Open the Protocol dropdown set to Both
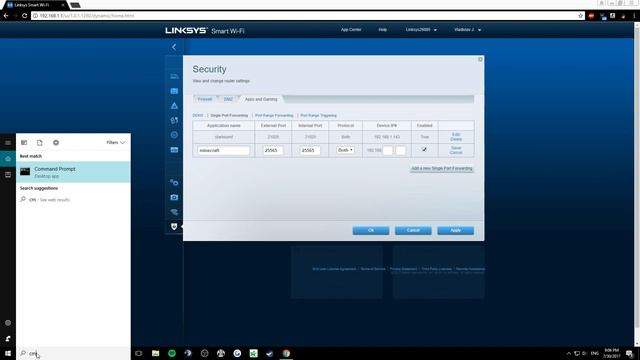The image size is (640, 360). pyautogui.click(x=345, y=150)
